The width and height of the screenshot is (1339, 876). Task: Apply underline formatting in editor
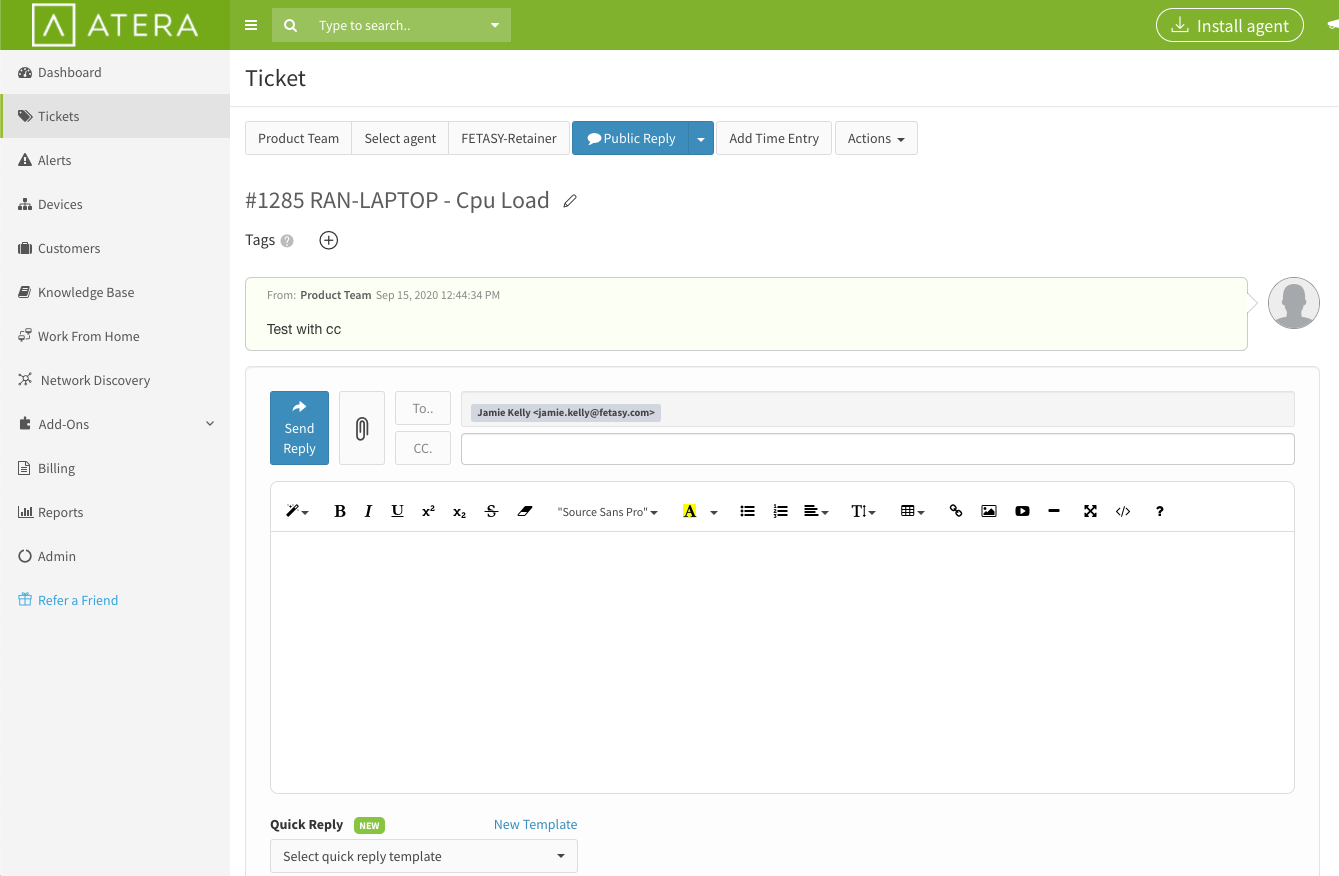click(x=397, y=511)
